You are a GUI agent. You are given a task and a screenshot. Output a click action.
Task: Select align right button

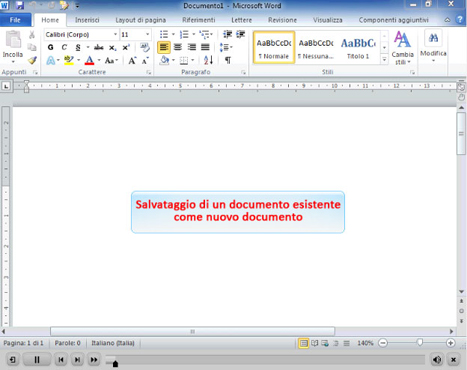(192, 47)
